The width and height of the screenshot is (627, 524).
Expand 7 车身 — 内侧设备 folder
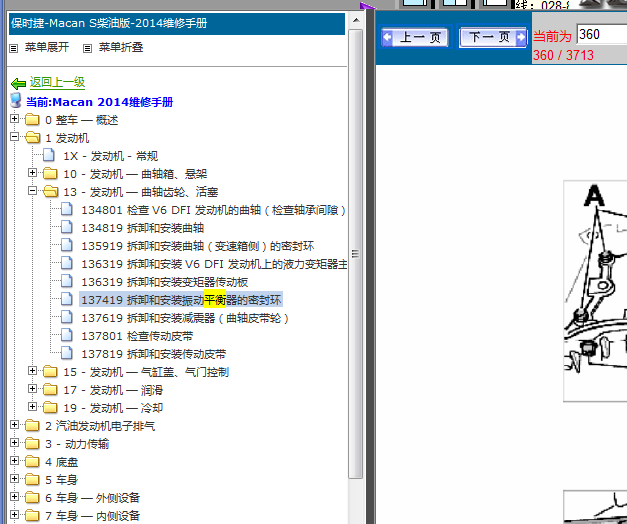[x=14, y=515]
